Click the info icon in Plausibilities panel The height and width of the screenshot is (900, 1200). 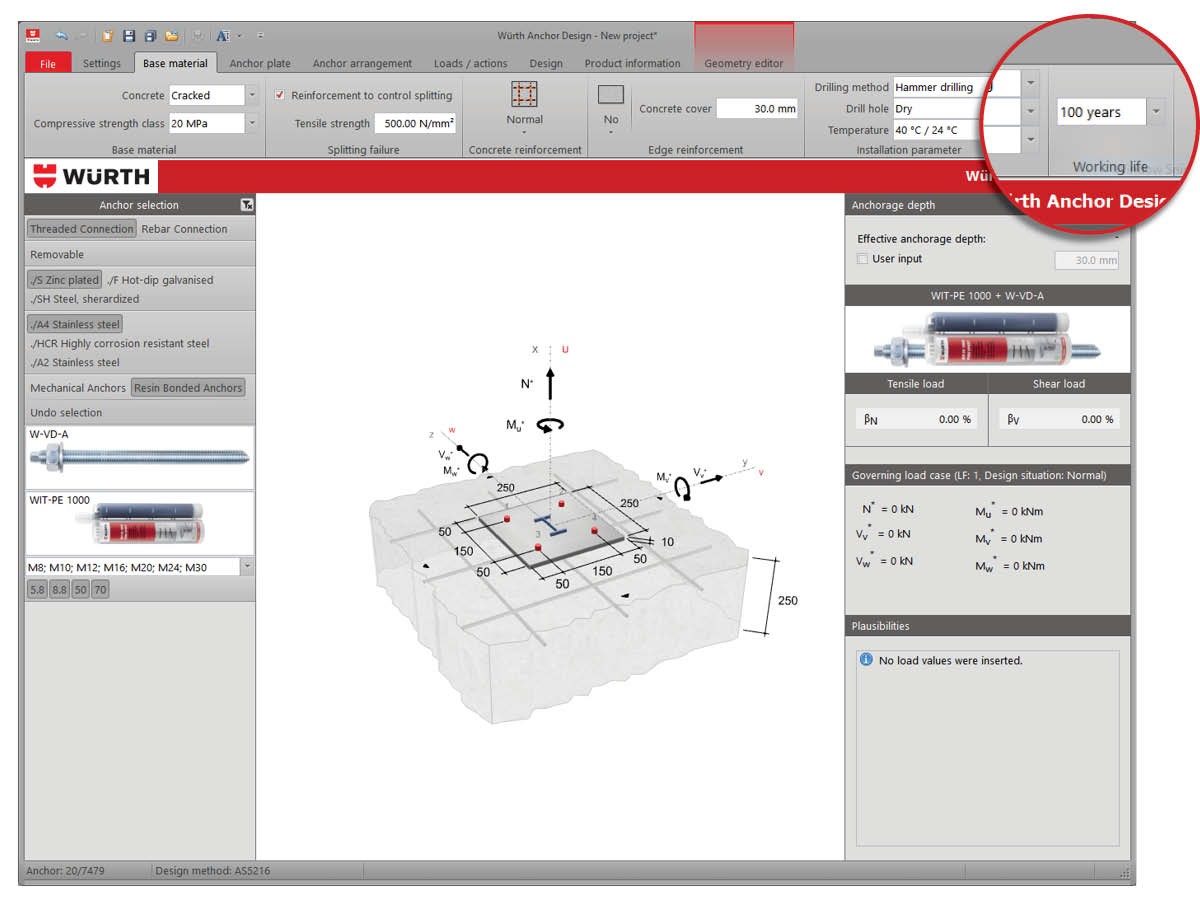866,660
